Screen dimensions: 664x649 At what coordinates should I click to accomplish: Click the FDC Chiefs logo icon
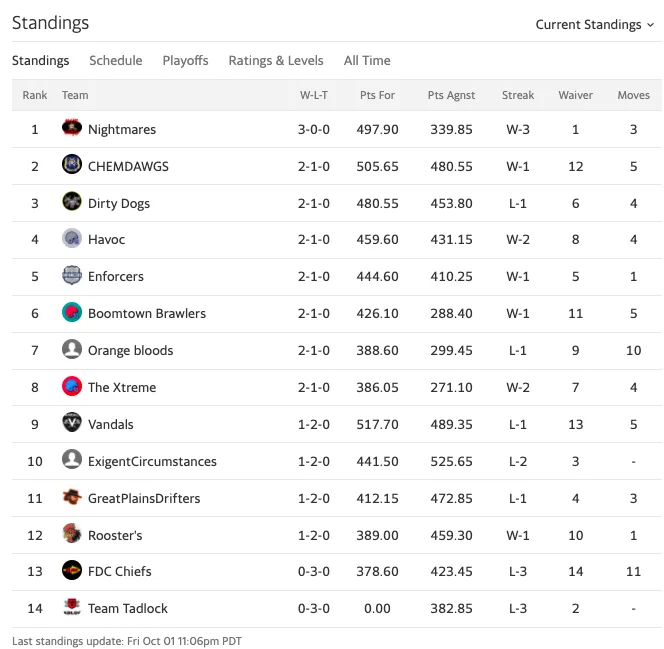tap(72, 570)
